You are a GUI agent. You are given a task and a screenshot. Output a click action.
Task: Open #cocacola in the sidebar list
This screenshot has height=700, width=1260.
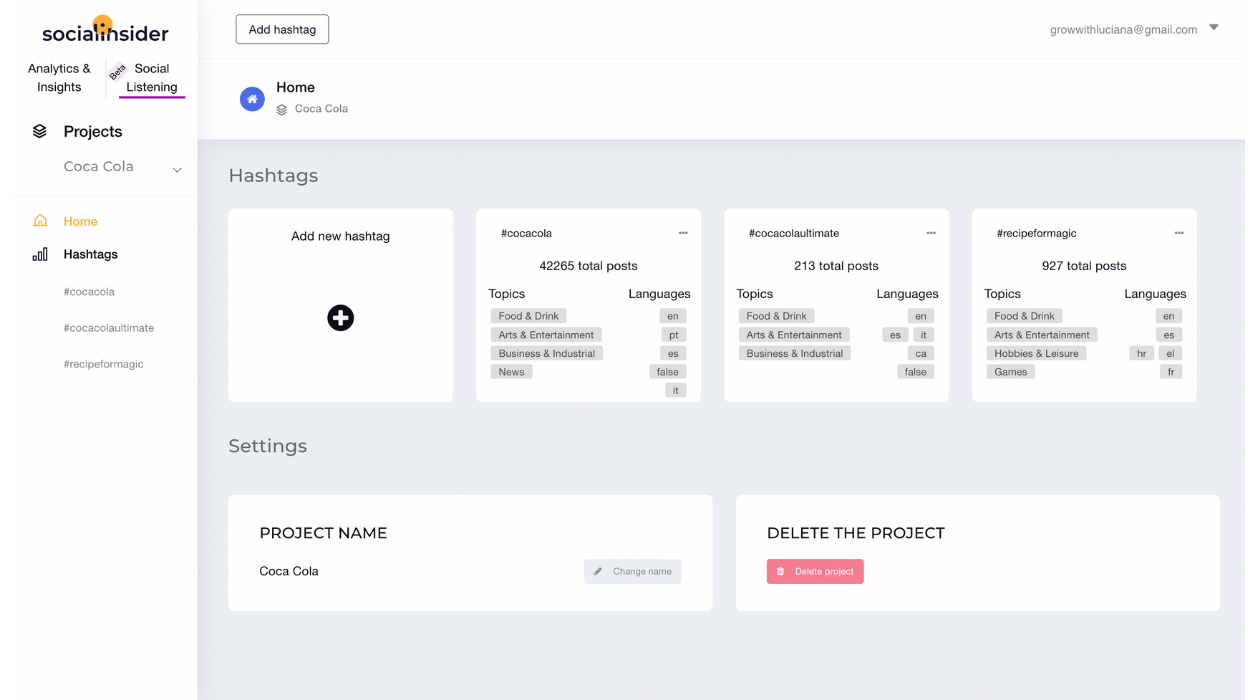click(x=89, y=292)
